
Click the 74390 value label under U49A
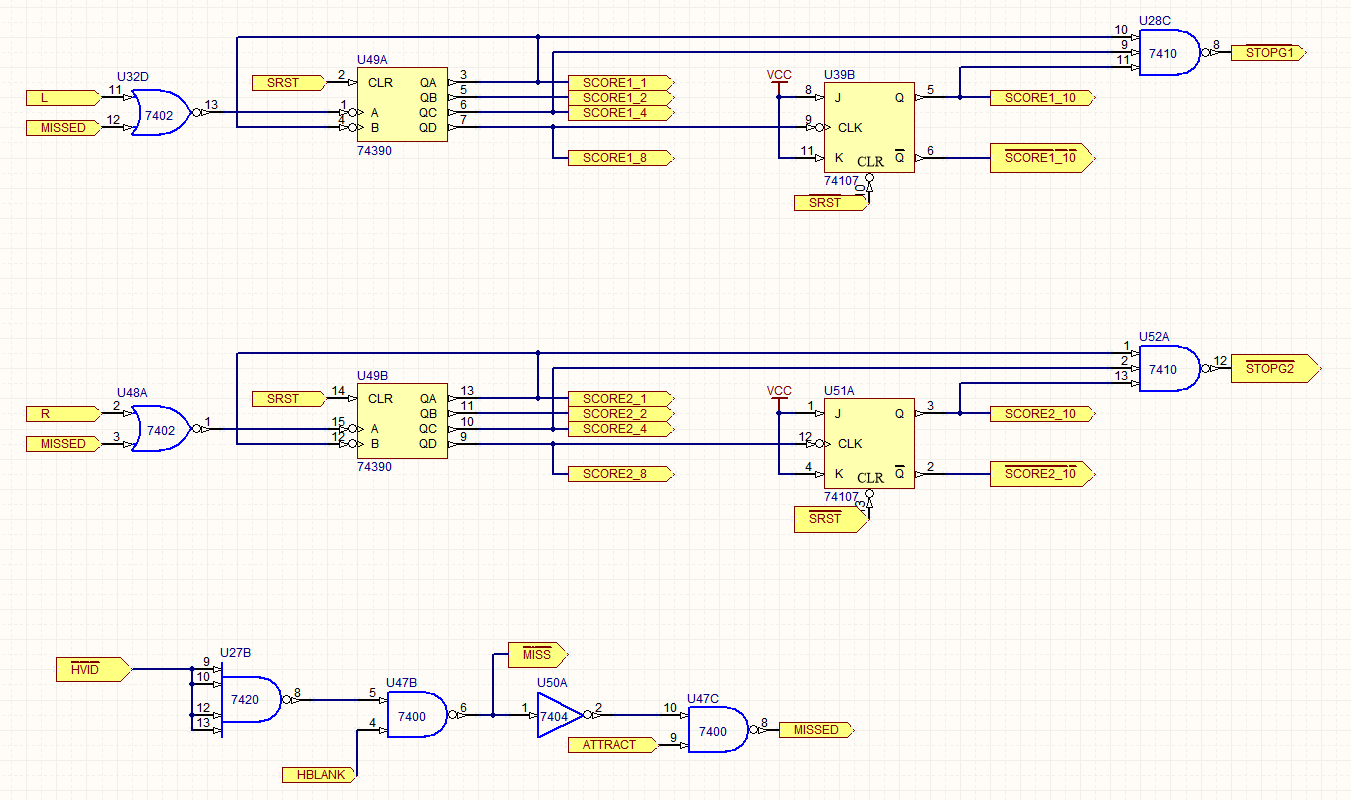coord(375,151)
